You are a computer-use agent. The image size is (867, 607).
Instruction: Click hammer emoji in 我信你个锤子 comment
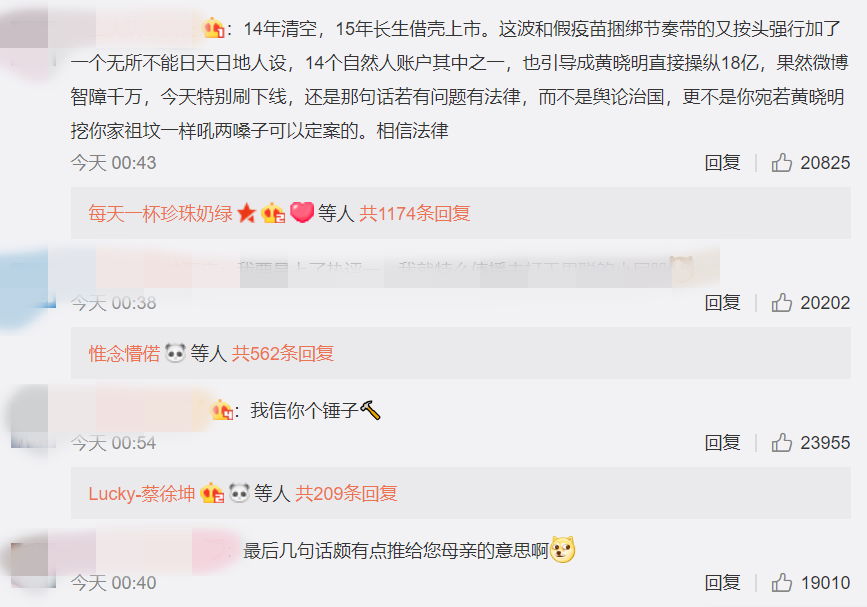click(370, 410)
